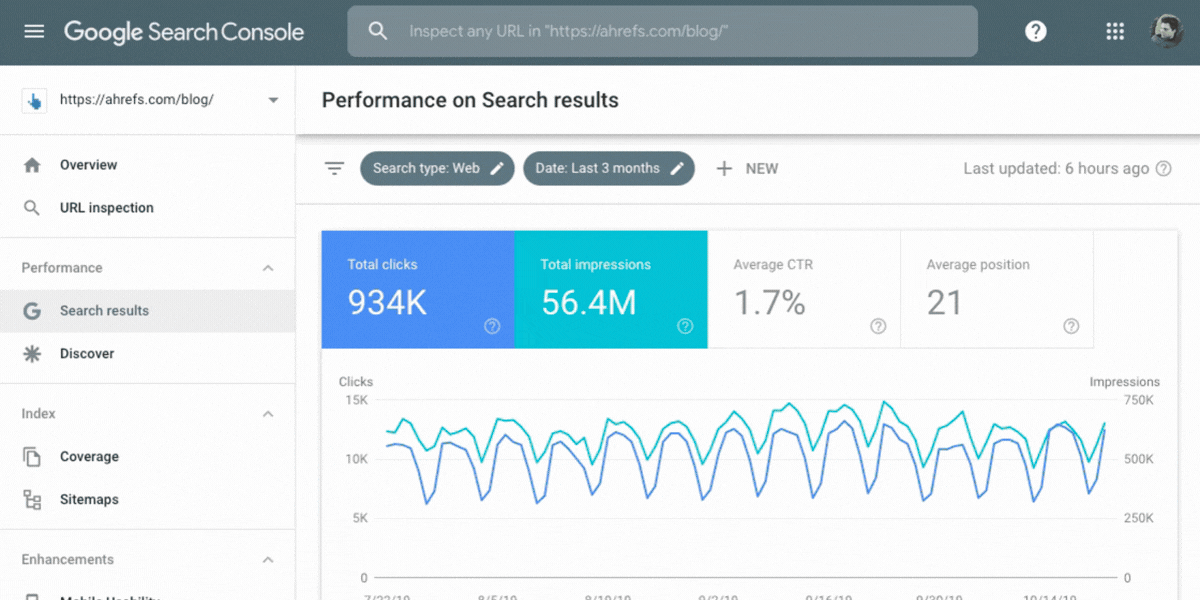The width and height of the screenshot is (1200, 600).
Task: Open the property selector dropdown arrow
Action: pyautogui.click(x=273, y=100)
